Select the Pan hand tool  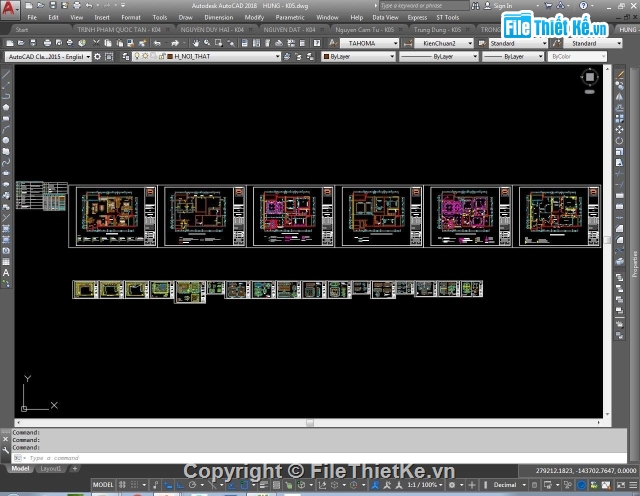(196, 43)
